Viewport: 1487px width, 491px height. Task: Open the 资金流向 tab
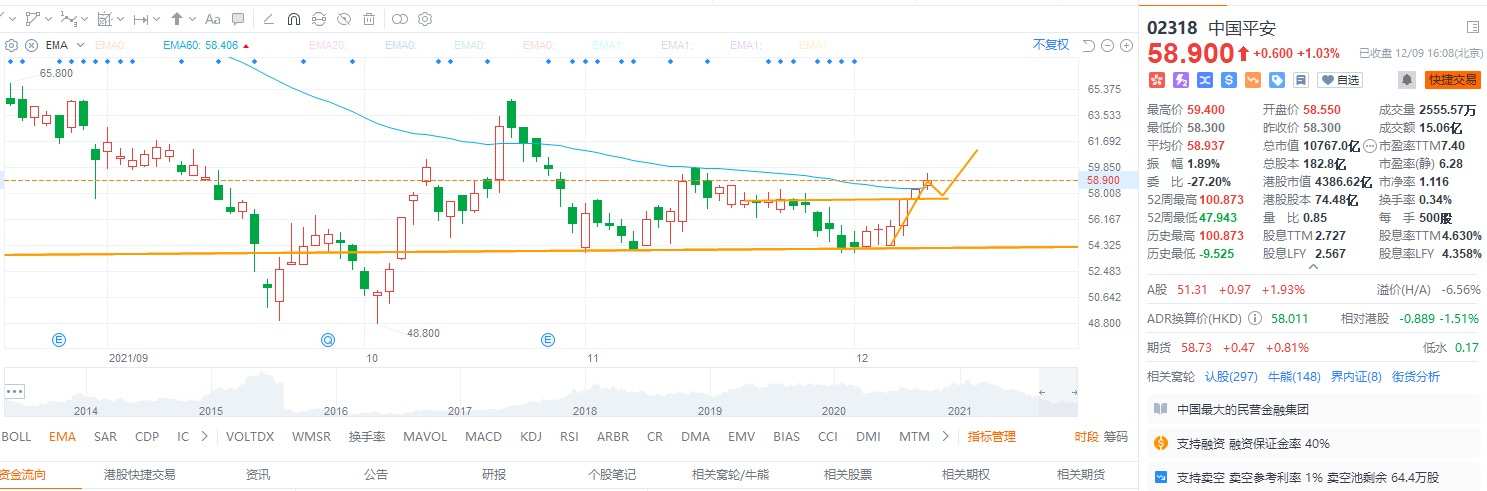22,474
